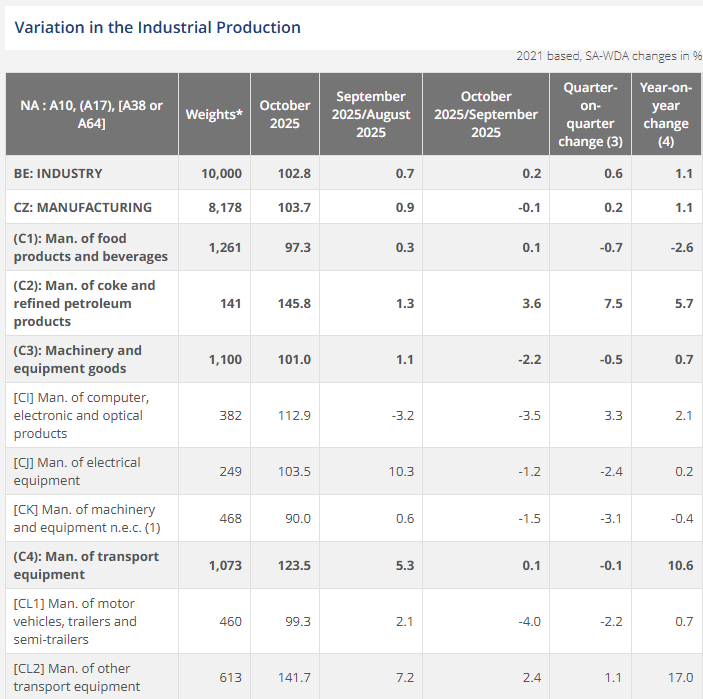Click the 'Variation in the Industrial Production' title
This screenshot has width=703, height=699.
157,27
